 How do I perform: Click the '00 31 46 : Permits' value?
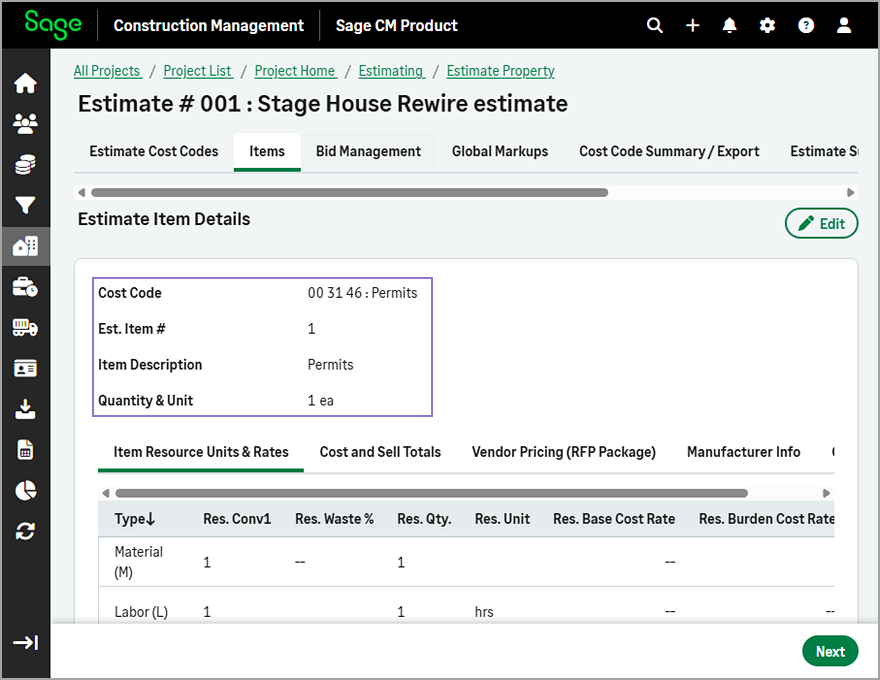pos(363,293)
